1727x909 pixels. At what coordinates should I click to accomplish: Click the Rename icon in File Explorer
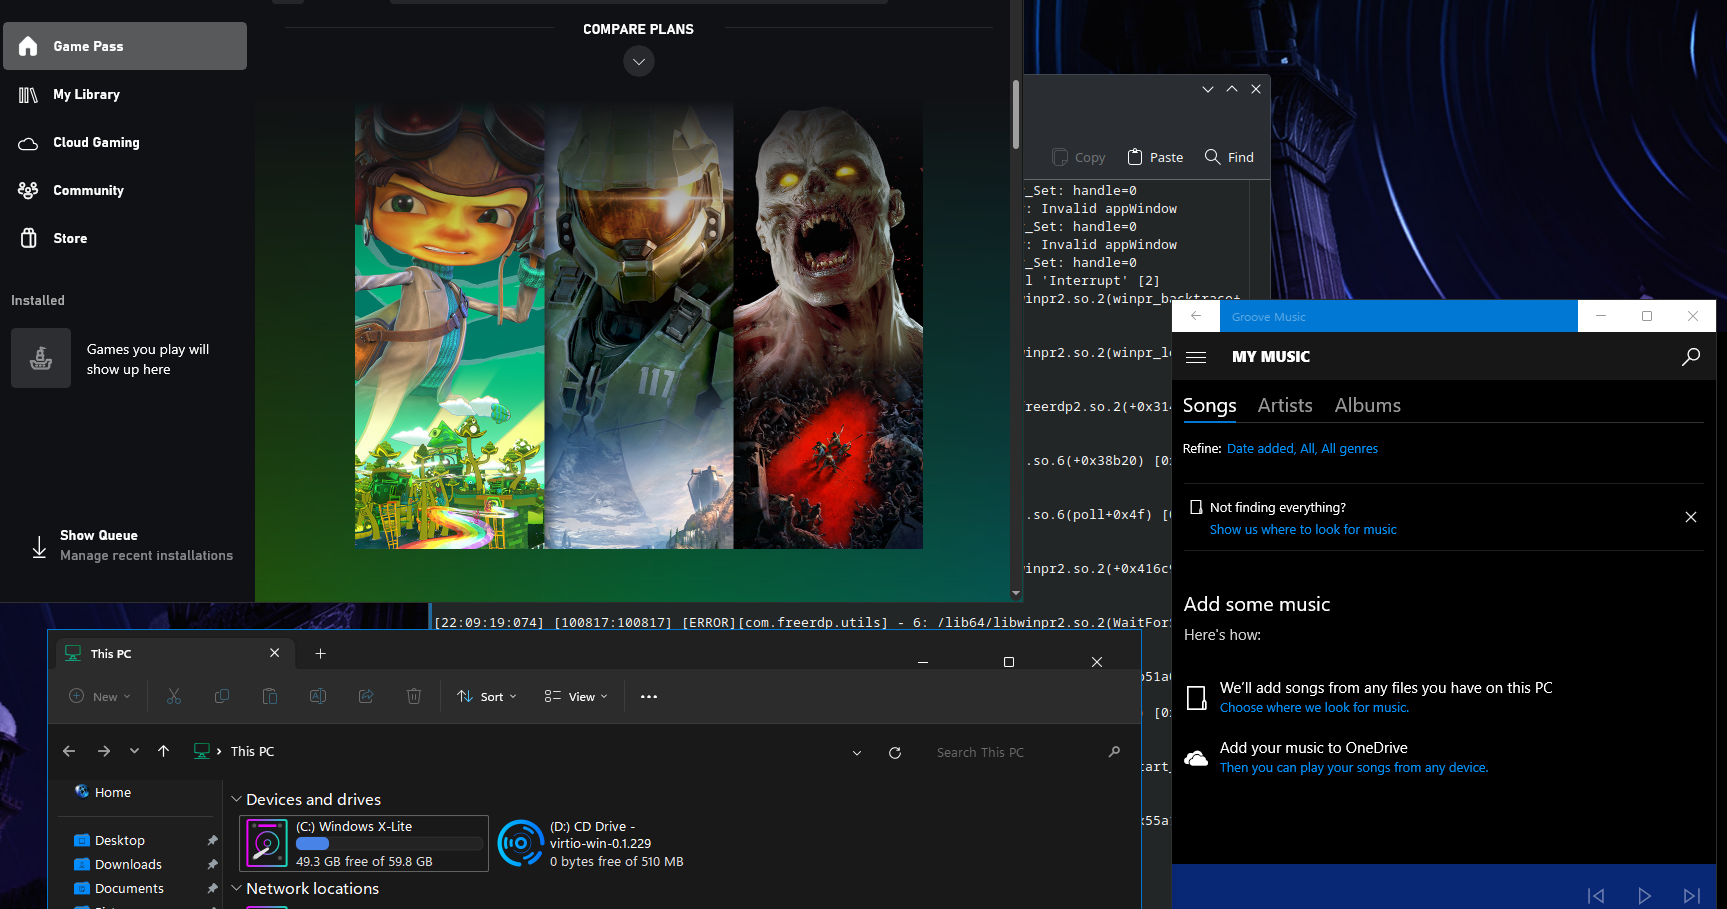(x=318, y=696)
